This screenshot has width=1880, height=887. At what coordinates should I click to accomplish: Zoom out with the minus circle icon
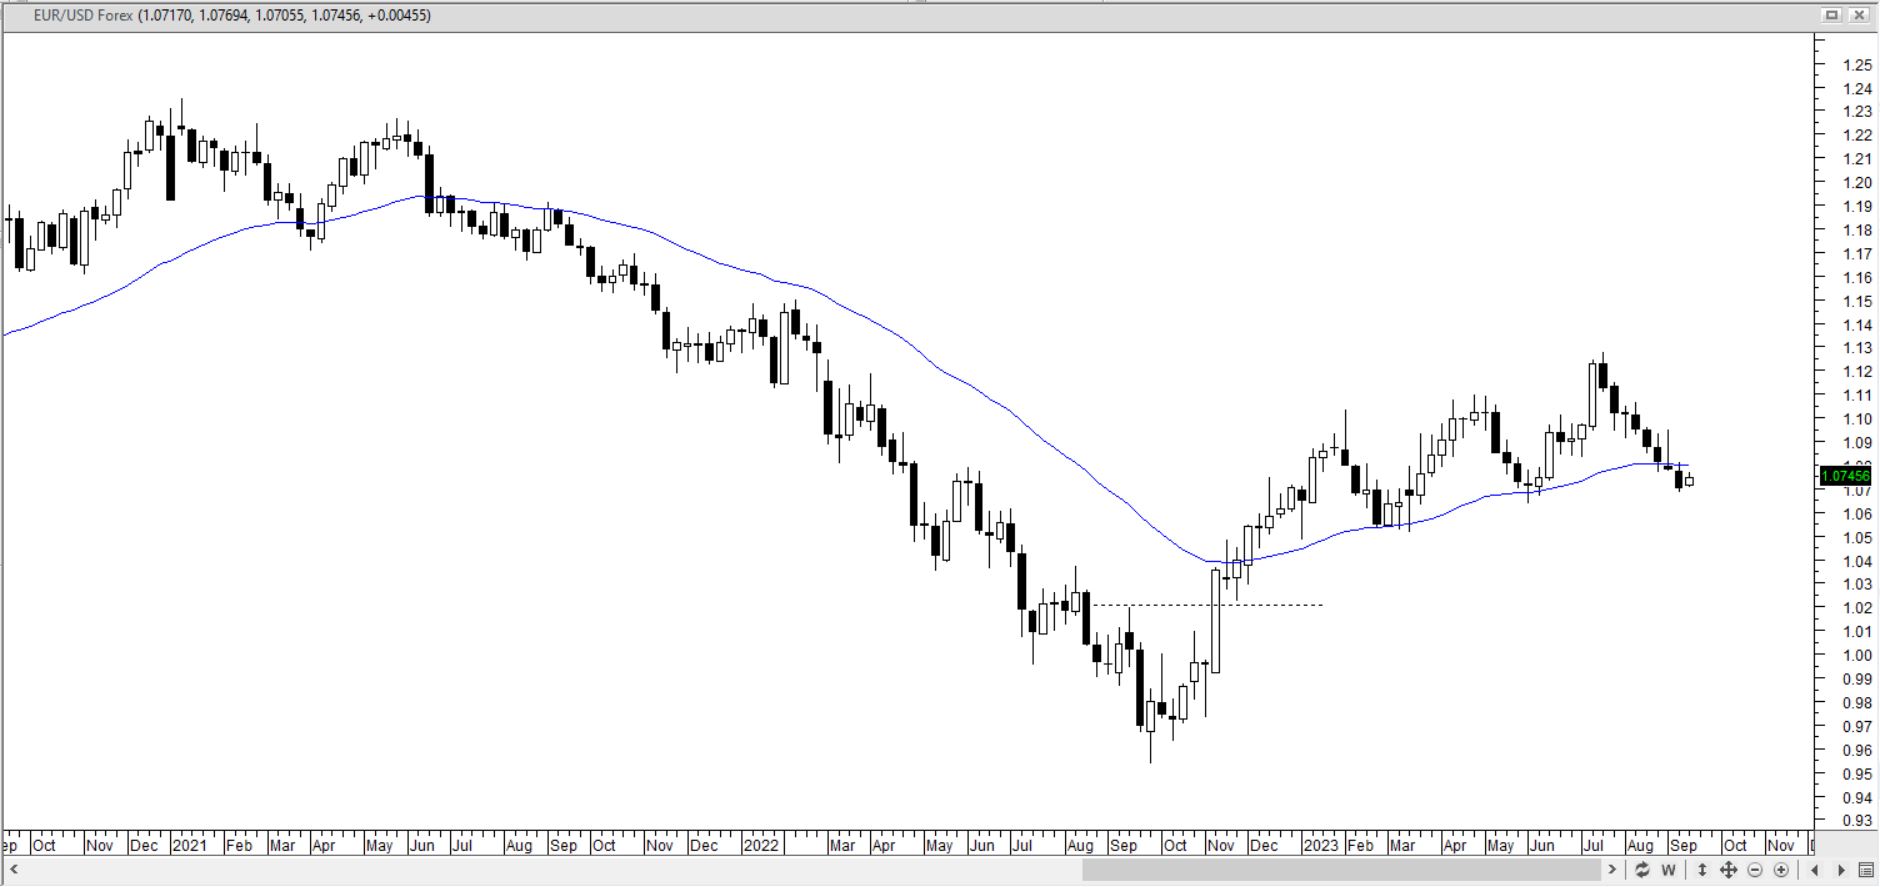(1754, 870)
